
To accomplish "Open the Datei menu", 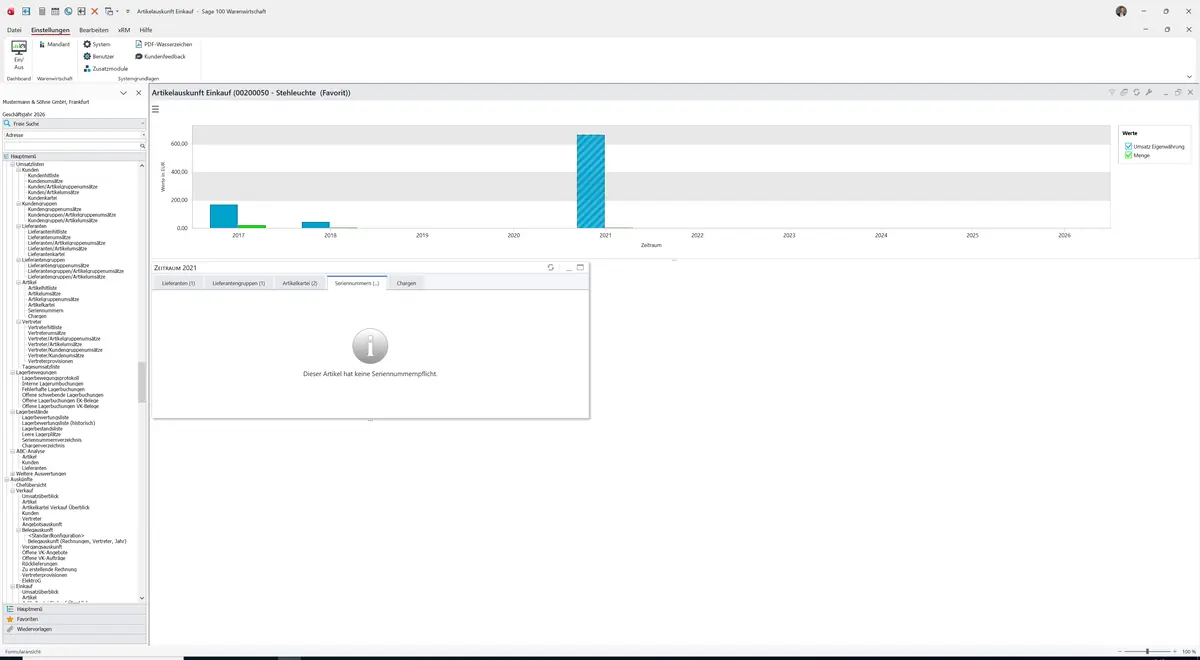I will (14, 30).
